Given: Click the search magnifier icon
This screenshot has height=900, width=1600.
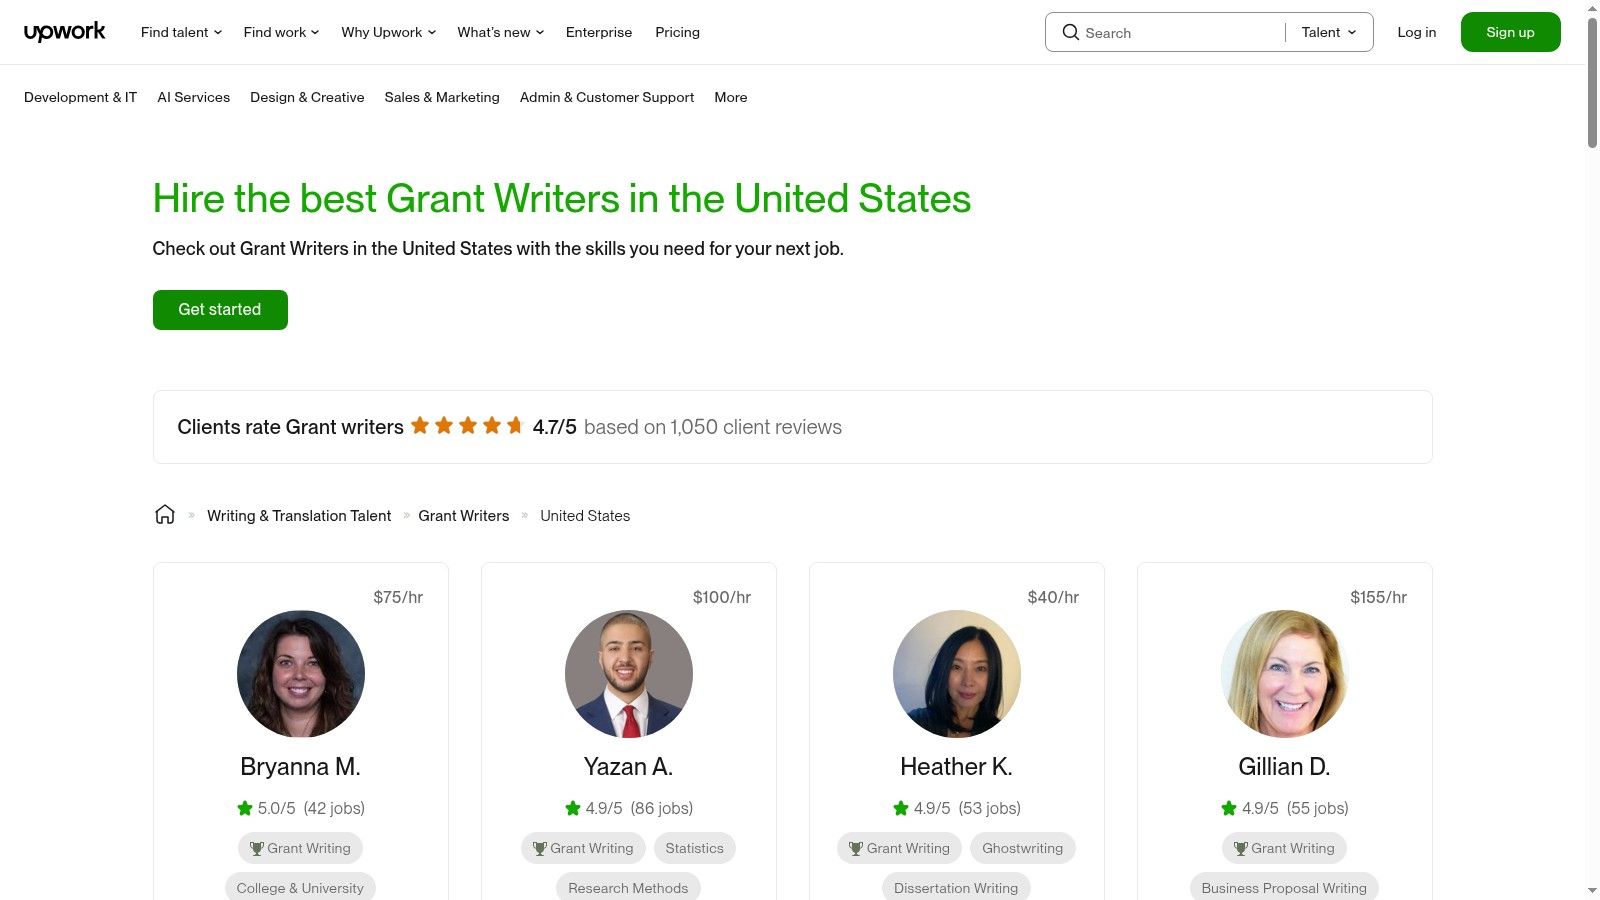Looking at the screenshot, I should pyautogui.click(x=1070, y=32).
